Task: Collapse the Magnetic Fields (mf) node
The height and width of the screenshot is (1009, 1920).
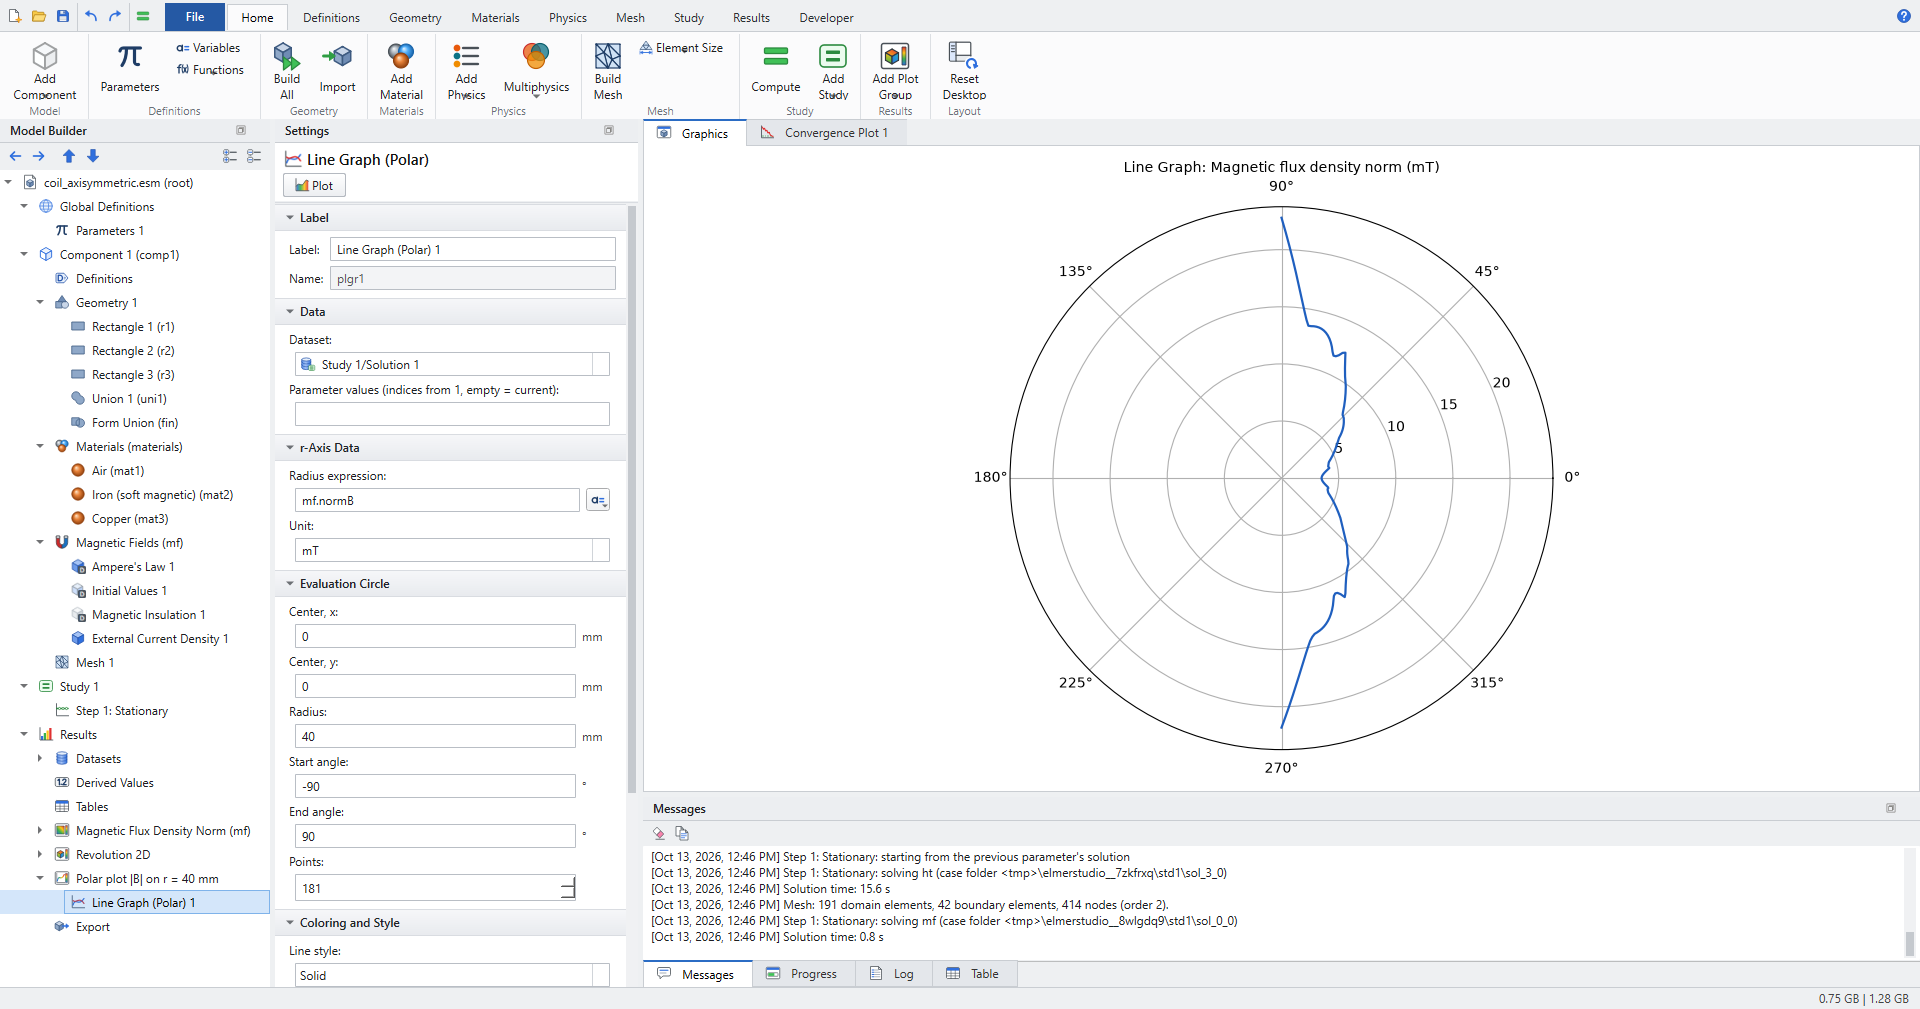Action: point(40,543)
